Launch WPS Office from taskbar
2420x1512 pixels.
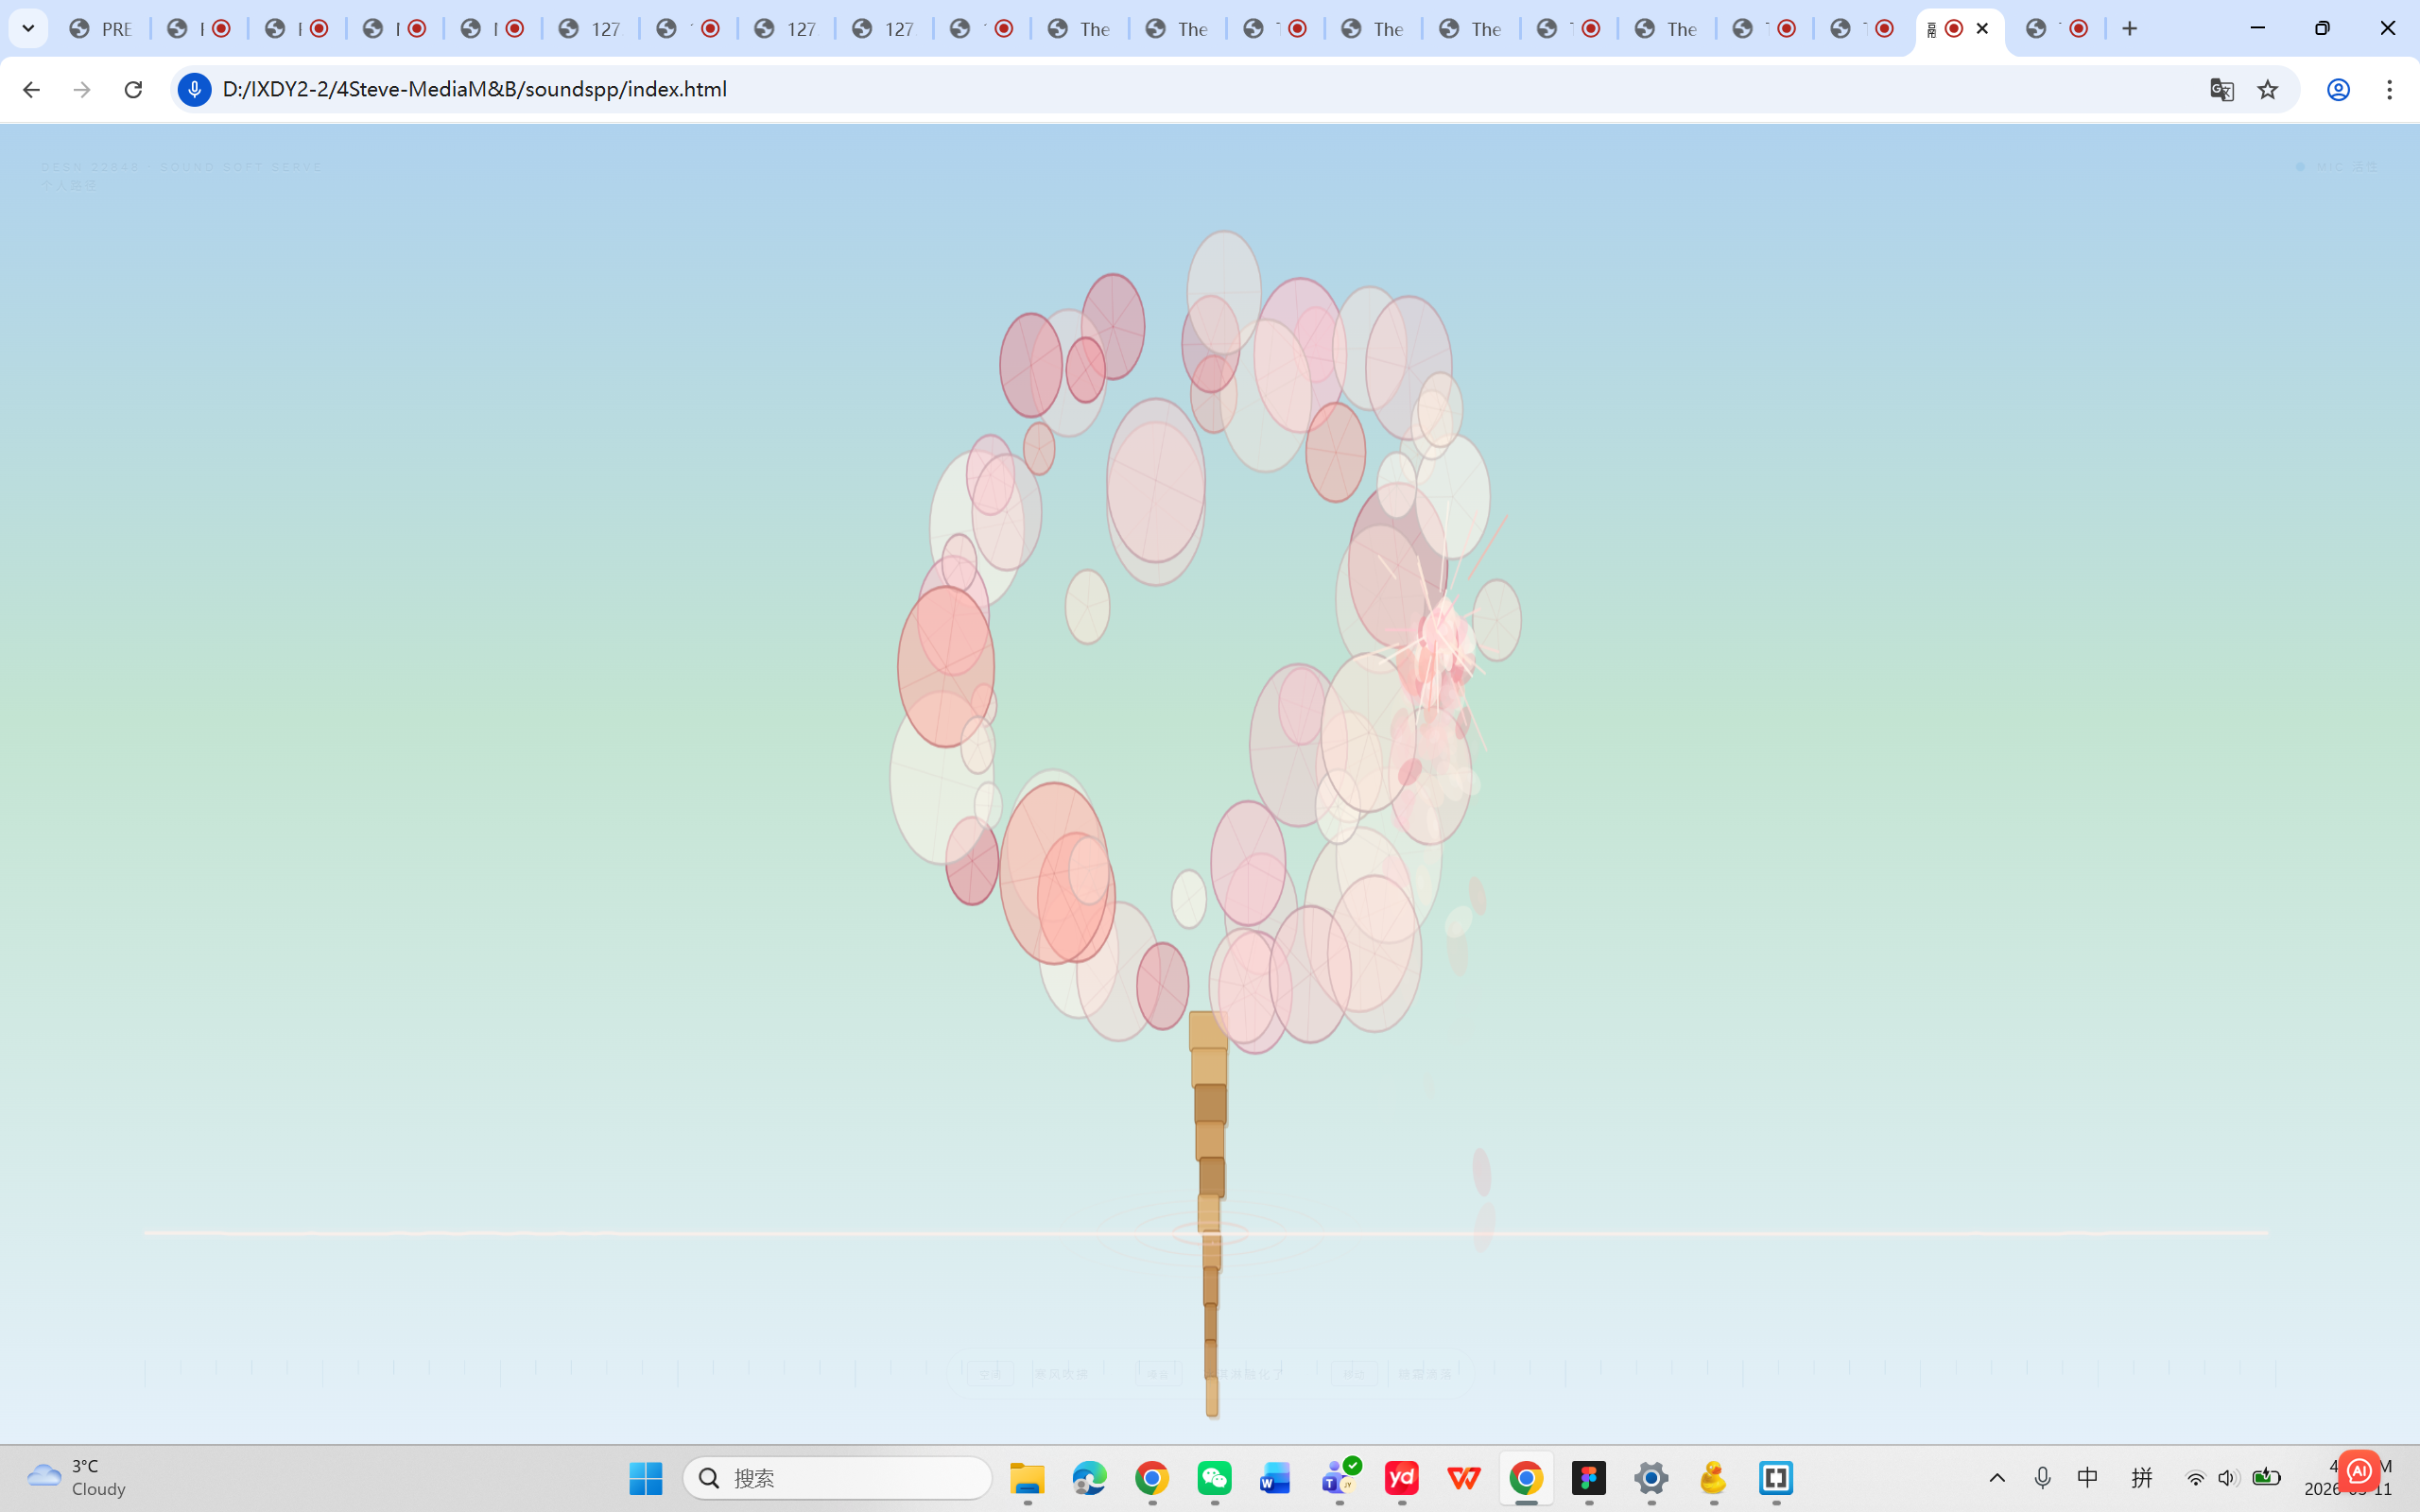[x=1464, y=1478]
